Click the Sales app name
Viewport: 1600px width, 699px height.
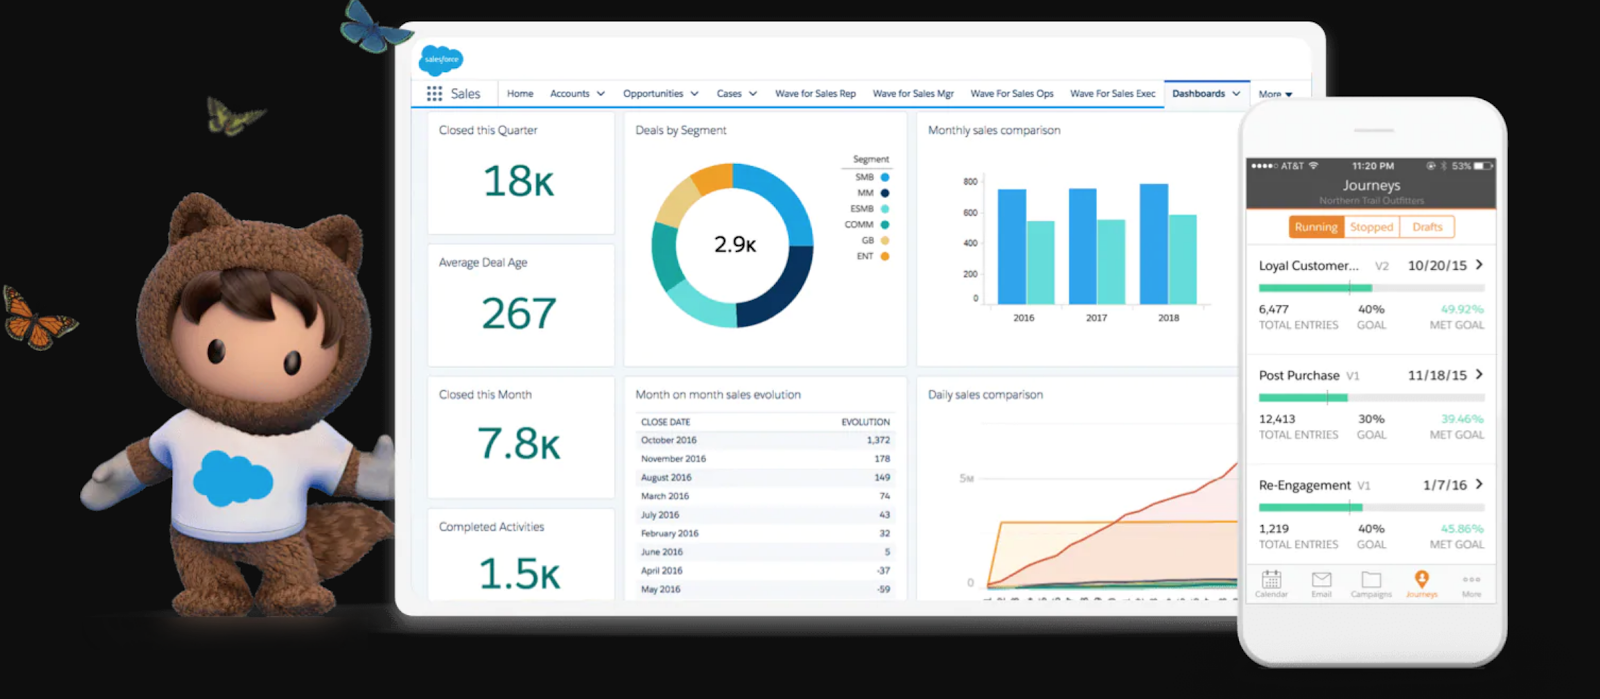click(x=465, y=94)
